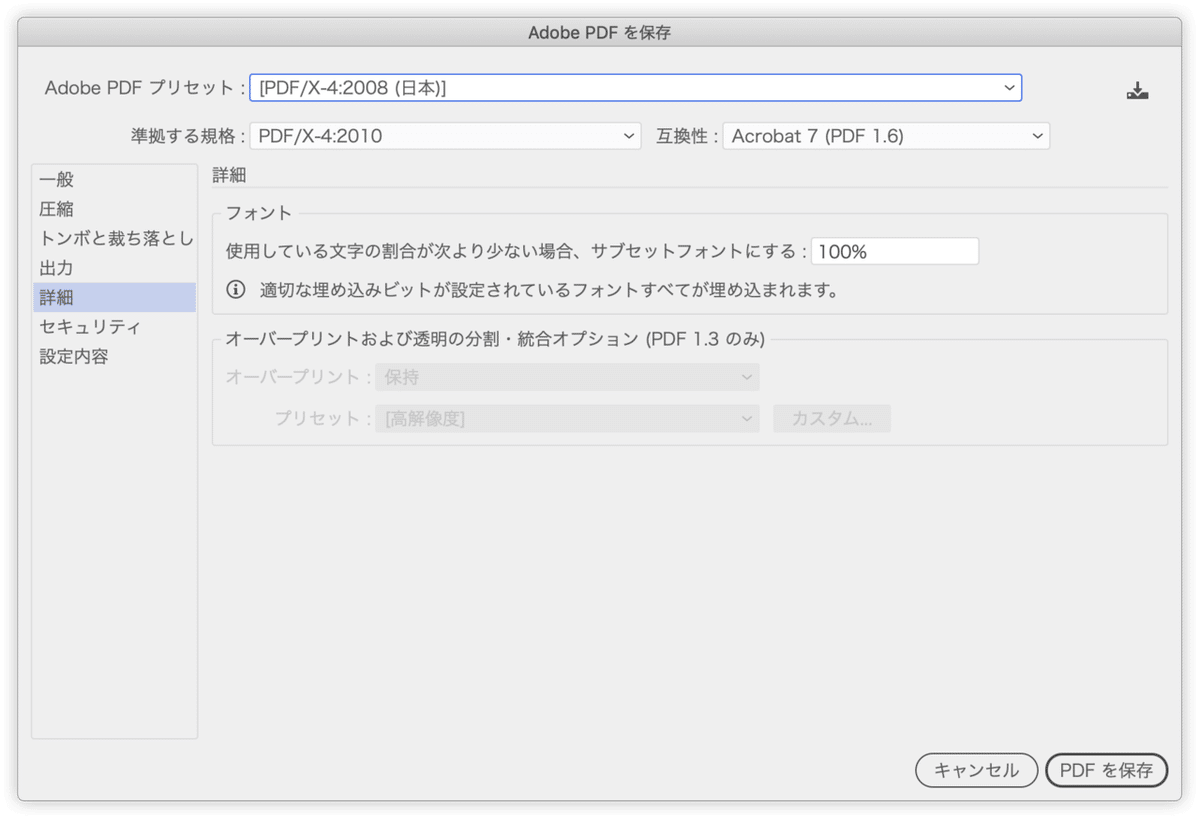Image resolution: width=1200 pixels, height=819 pixels.
Task: Select 圧縮 in the sidebar
Action: [x=114, y=209]
